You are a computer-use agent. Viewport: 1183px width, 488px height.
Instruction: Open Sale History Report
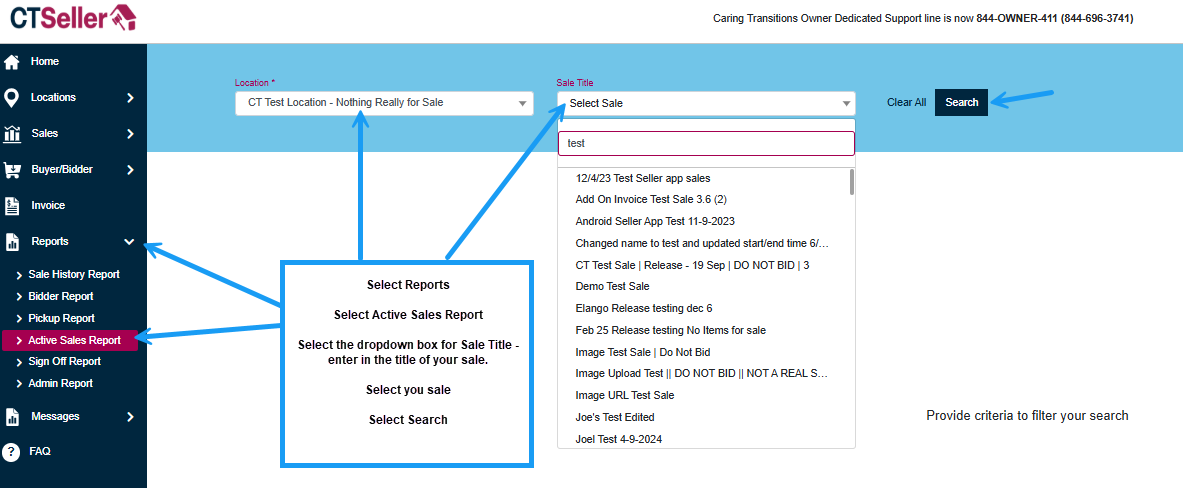point(73,275)
